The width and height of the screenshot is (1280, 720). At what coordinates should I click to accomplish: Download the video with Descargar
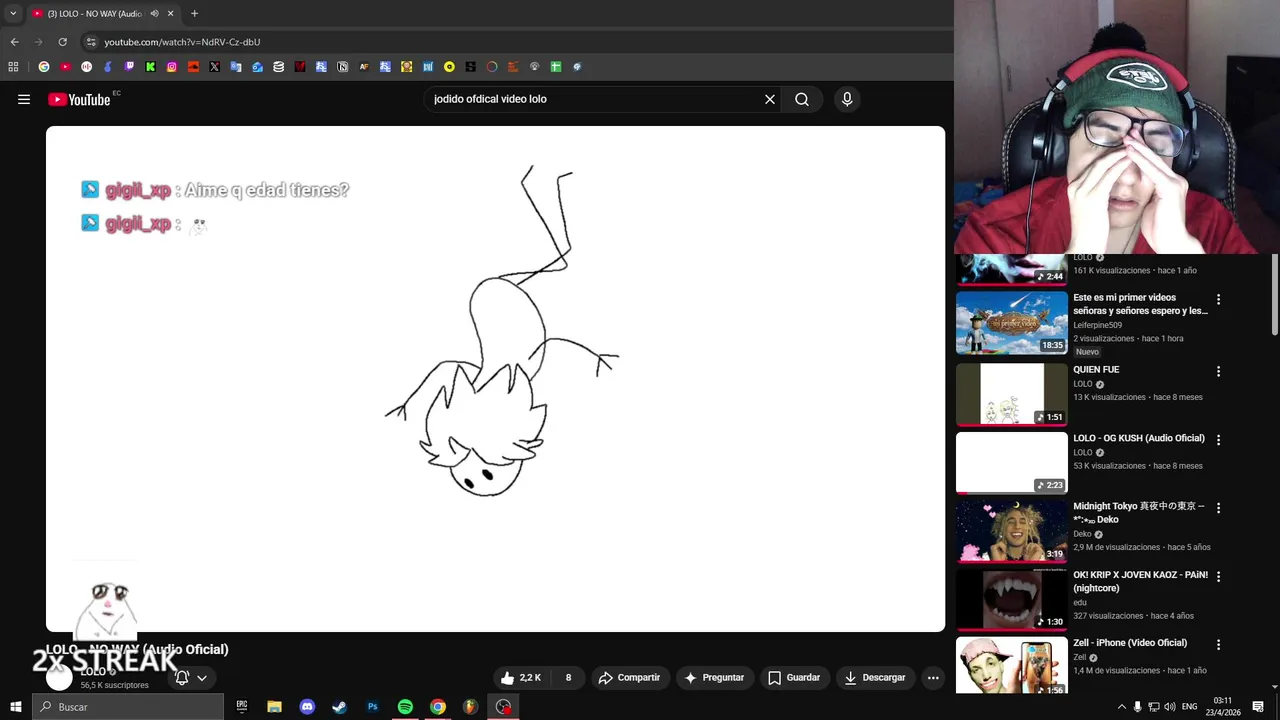(x=874, y=677)
